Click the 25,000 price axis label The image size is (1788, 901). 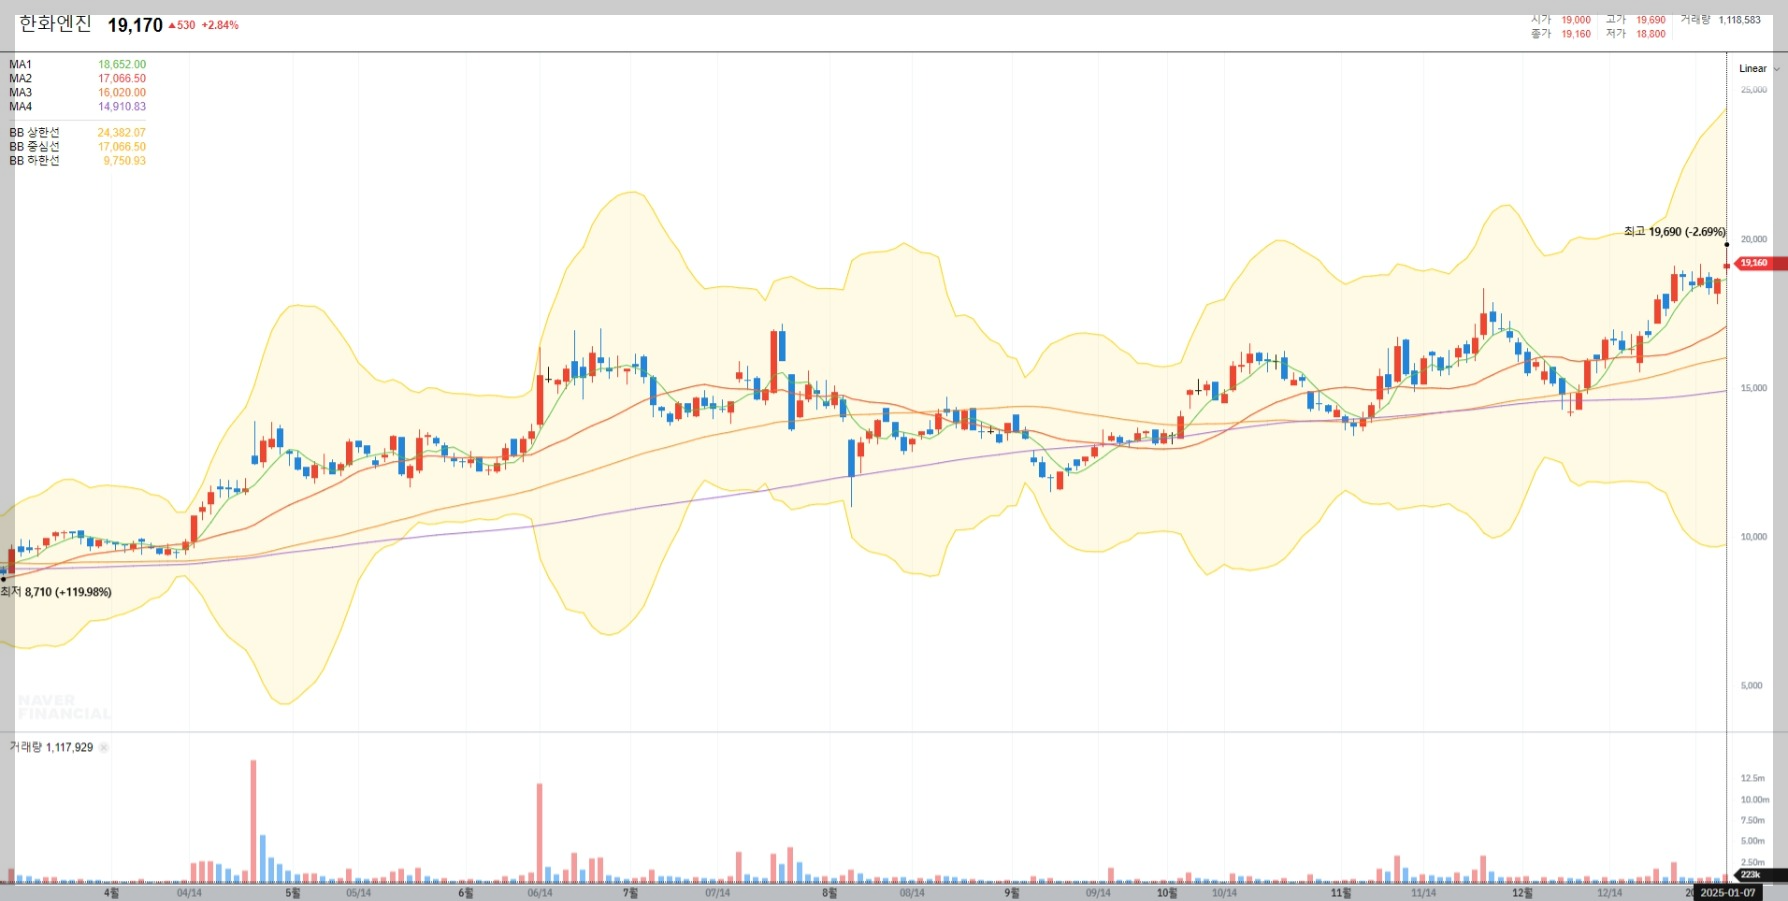pos(1753,90)
